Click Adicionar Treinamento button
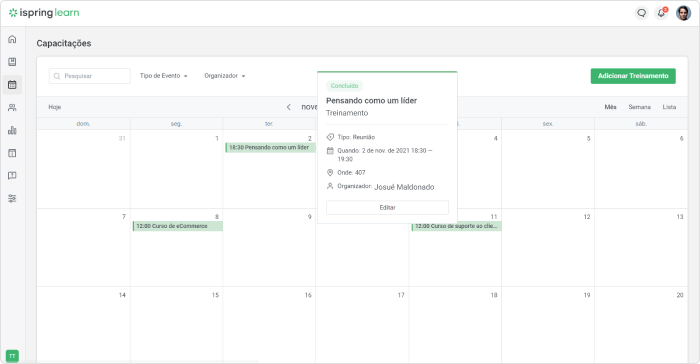This screenshot has width=700, height=364. tap(633, 76)
